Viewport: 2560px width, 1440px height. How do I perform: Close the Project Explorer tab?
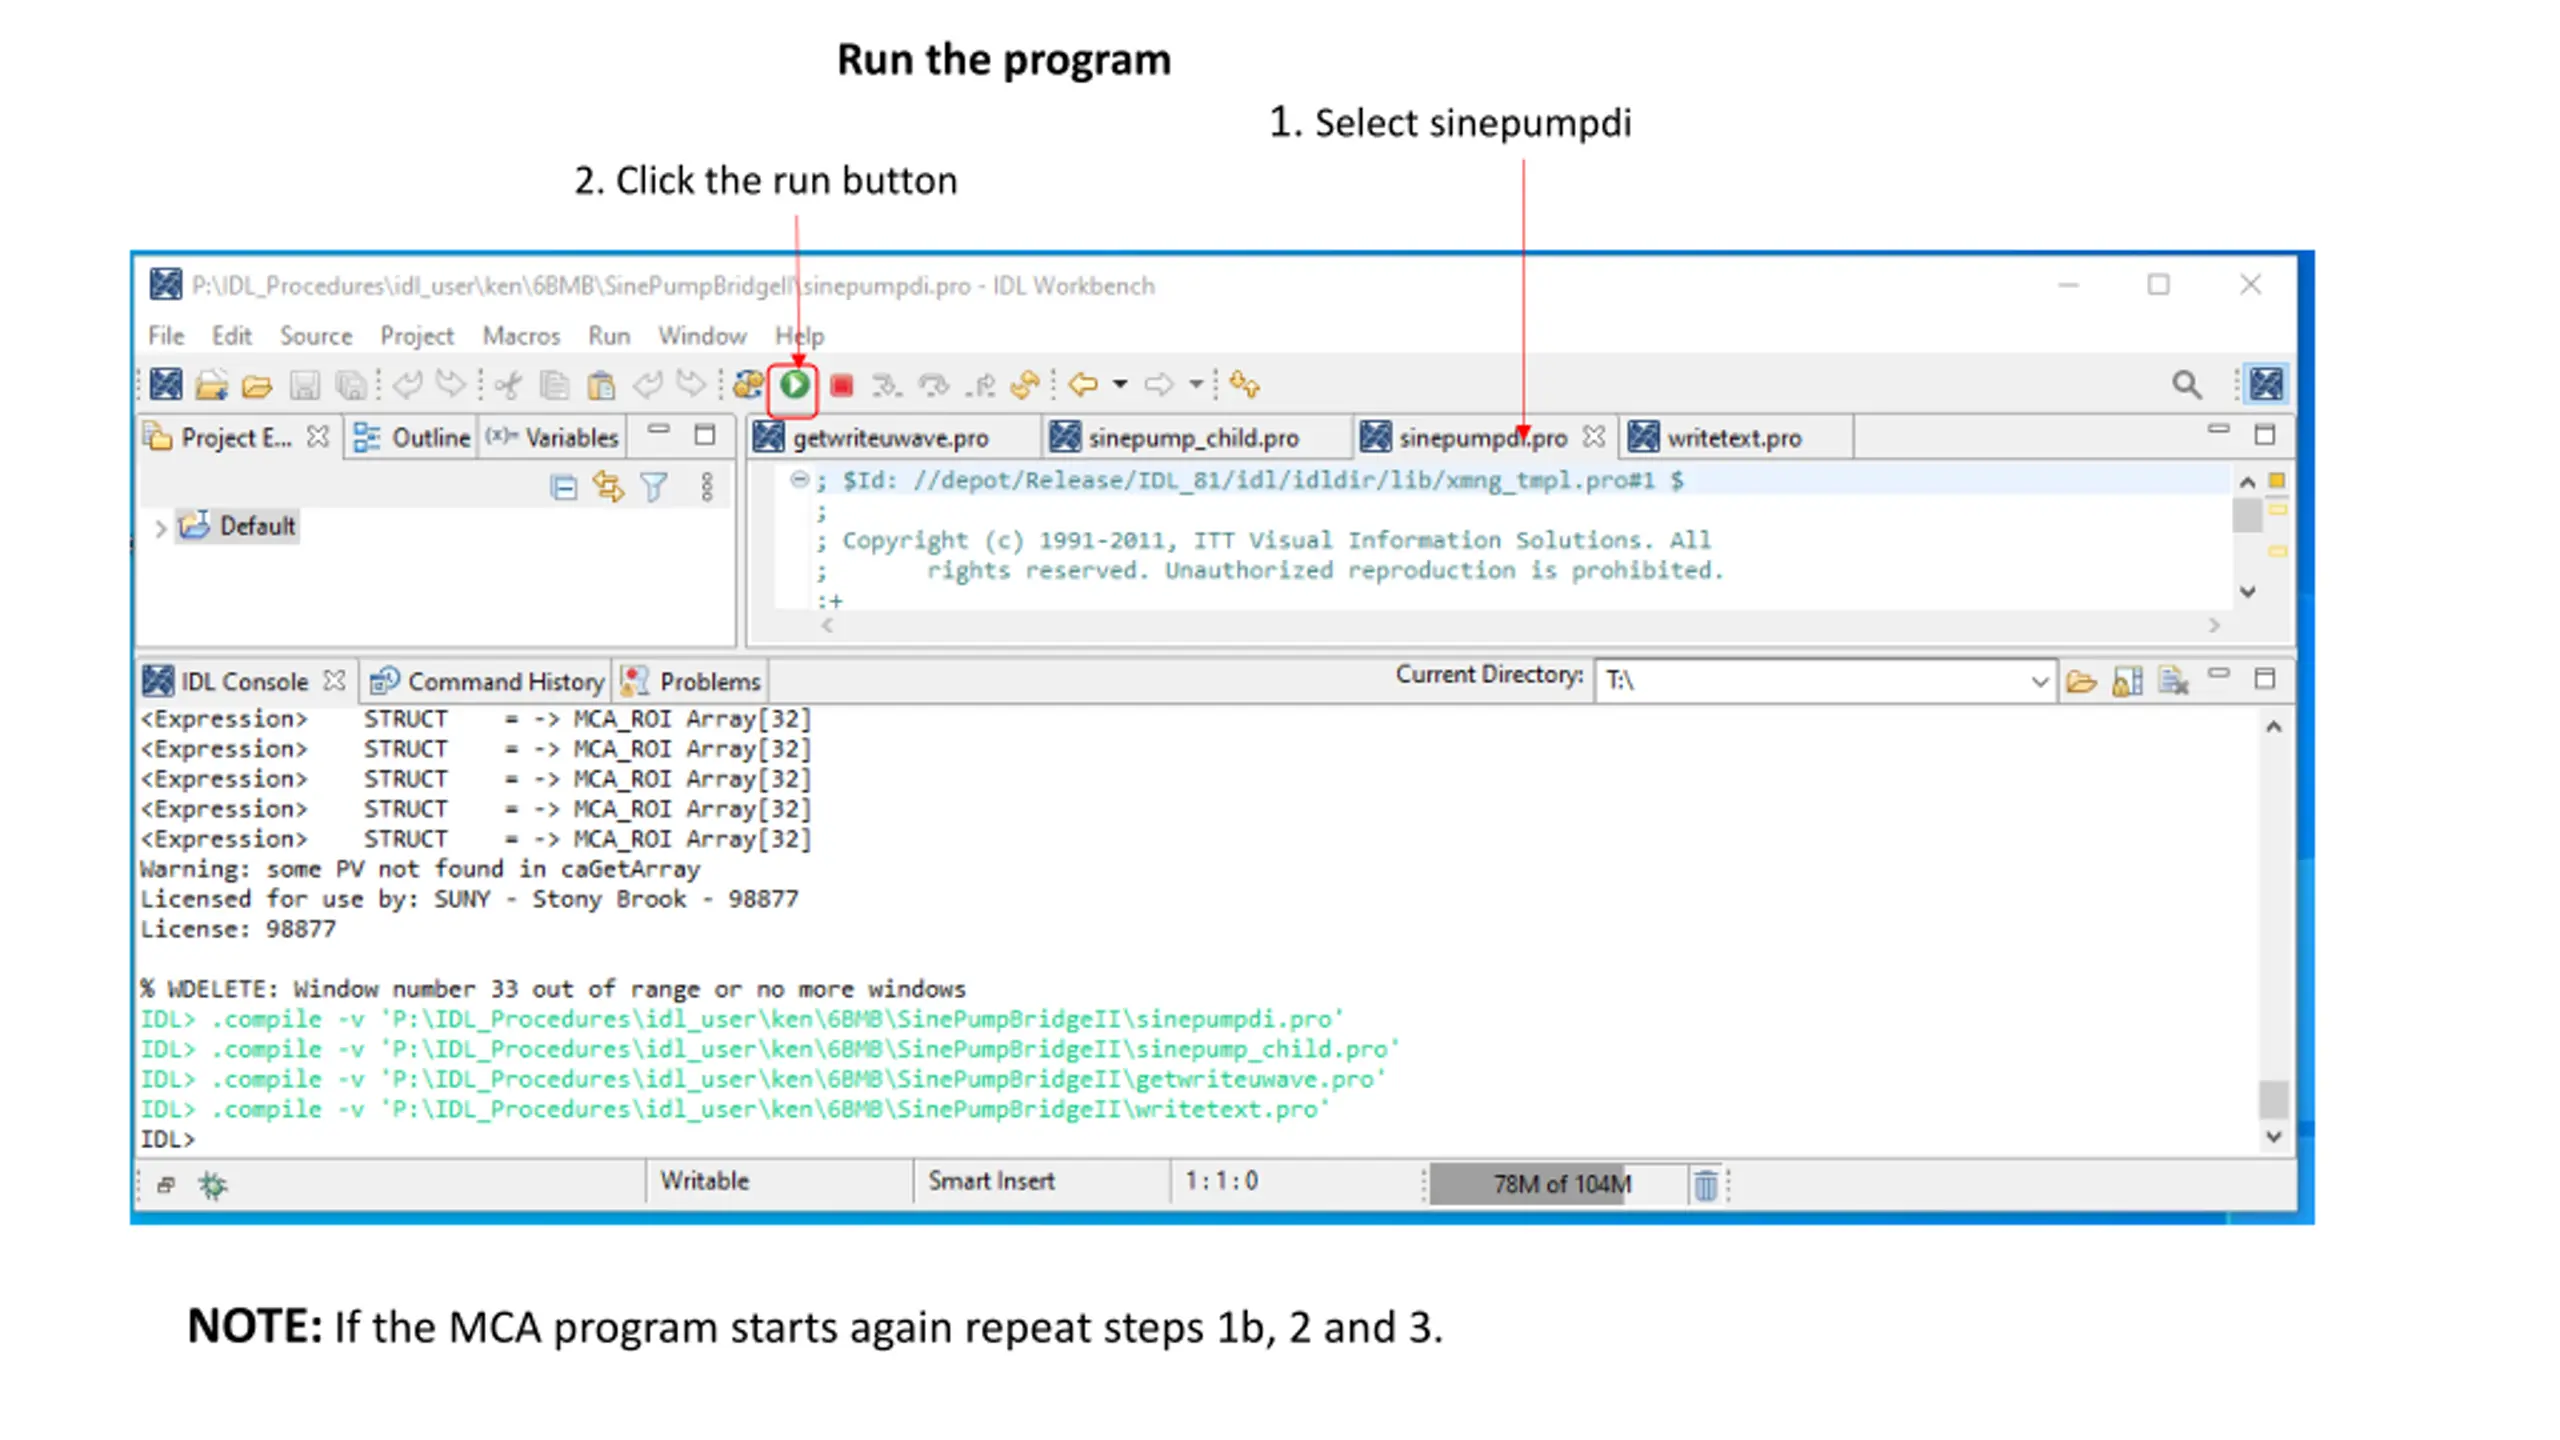click(318, 437)
